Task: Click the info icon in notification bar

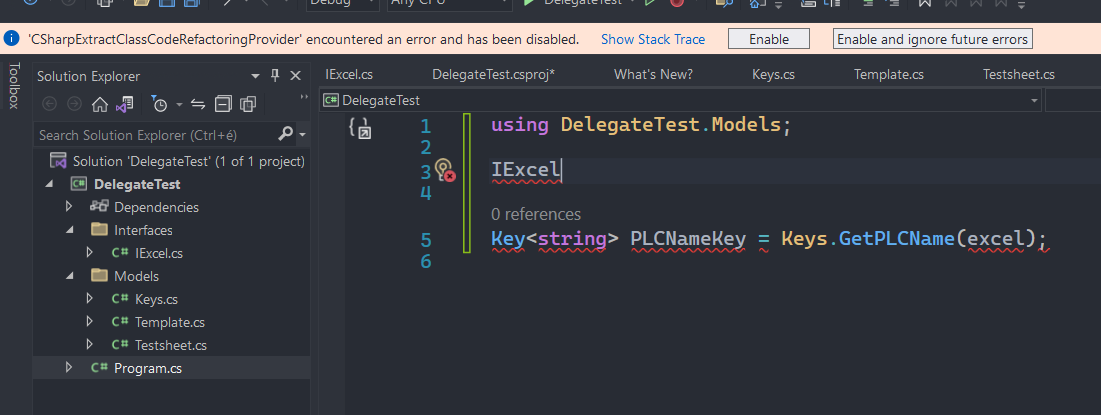Action: tap(12, 39)
